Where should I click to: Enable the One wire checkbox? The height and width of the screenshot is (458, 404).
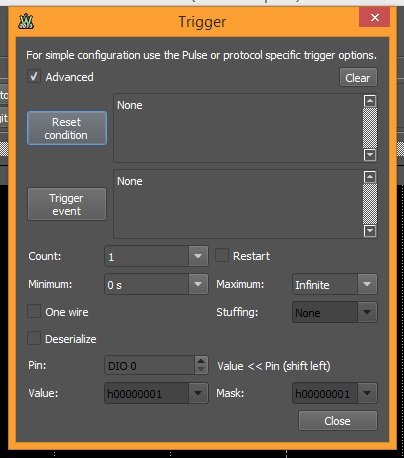(x=34, y=311)
